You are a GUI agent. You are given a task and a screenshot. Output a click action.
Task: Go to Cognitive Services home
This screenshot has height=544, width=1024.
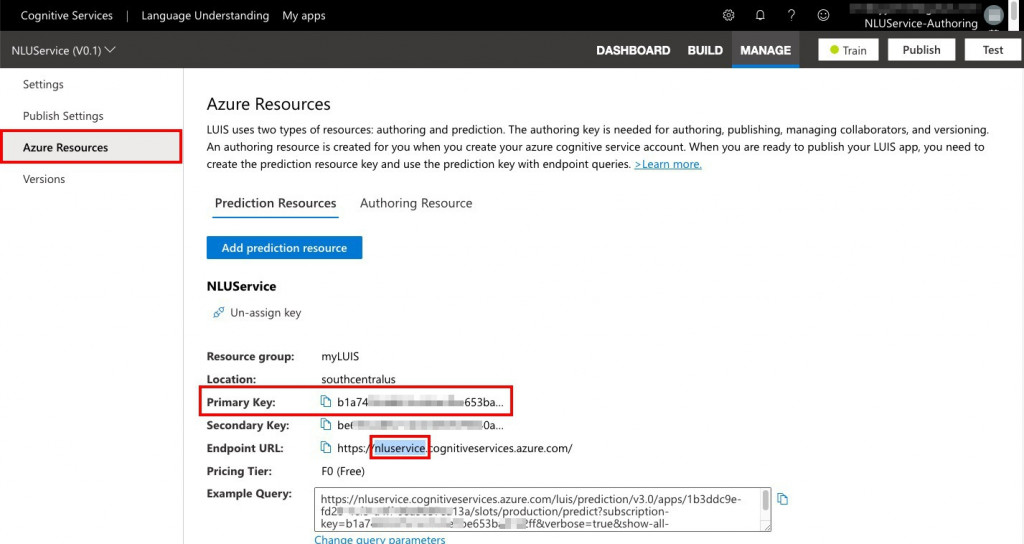[x=67, y=15]
